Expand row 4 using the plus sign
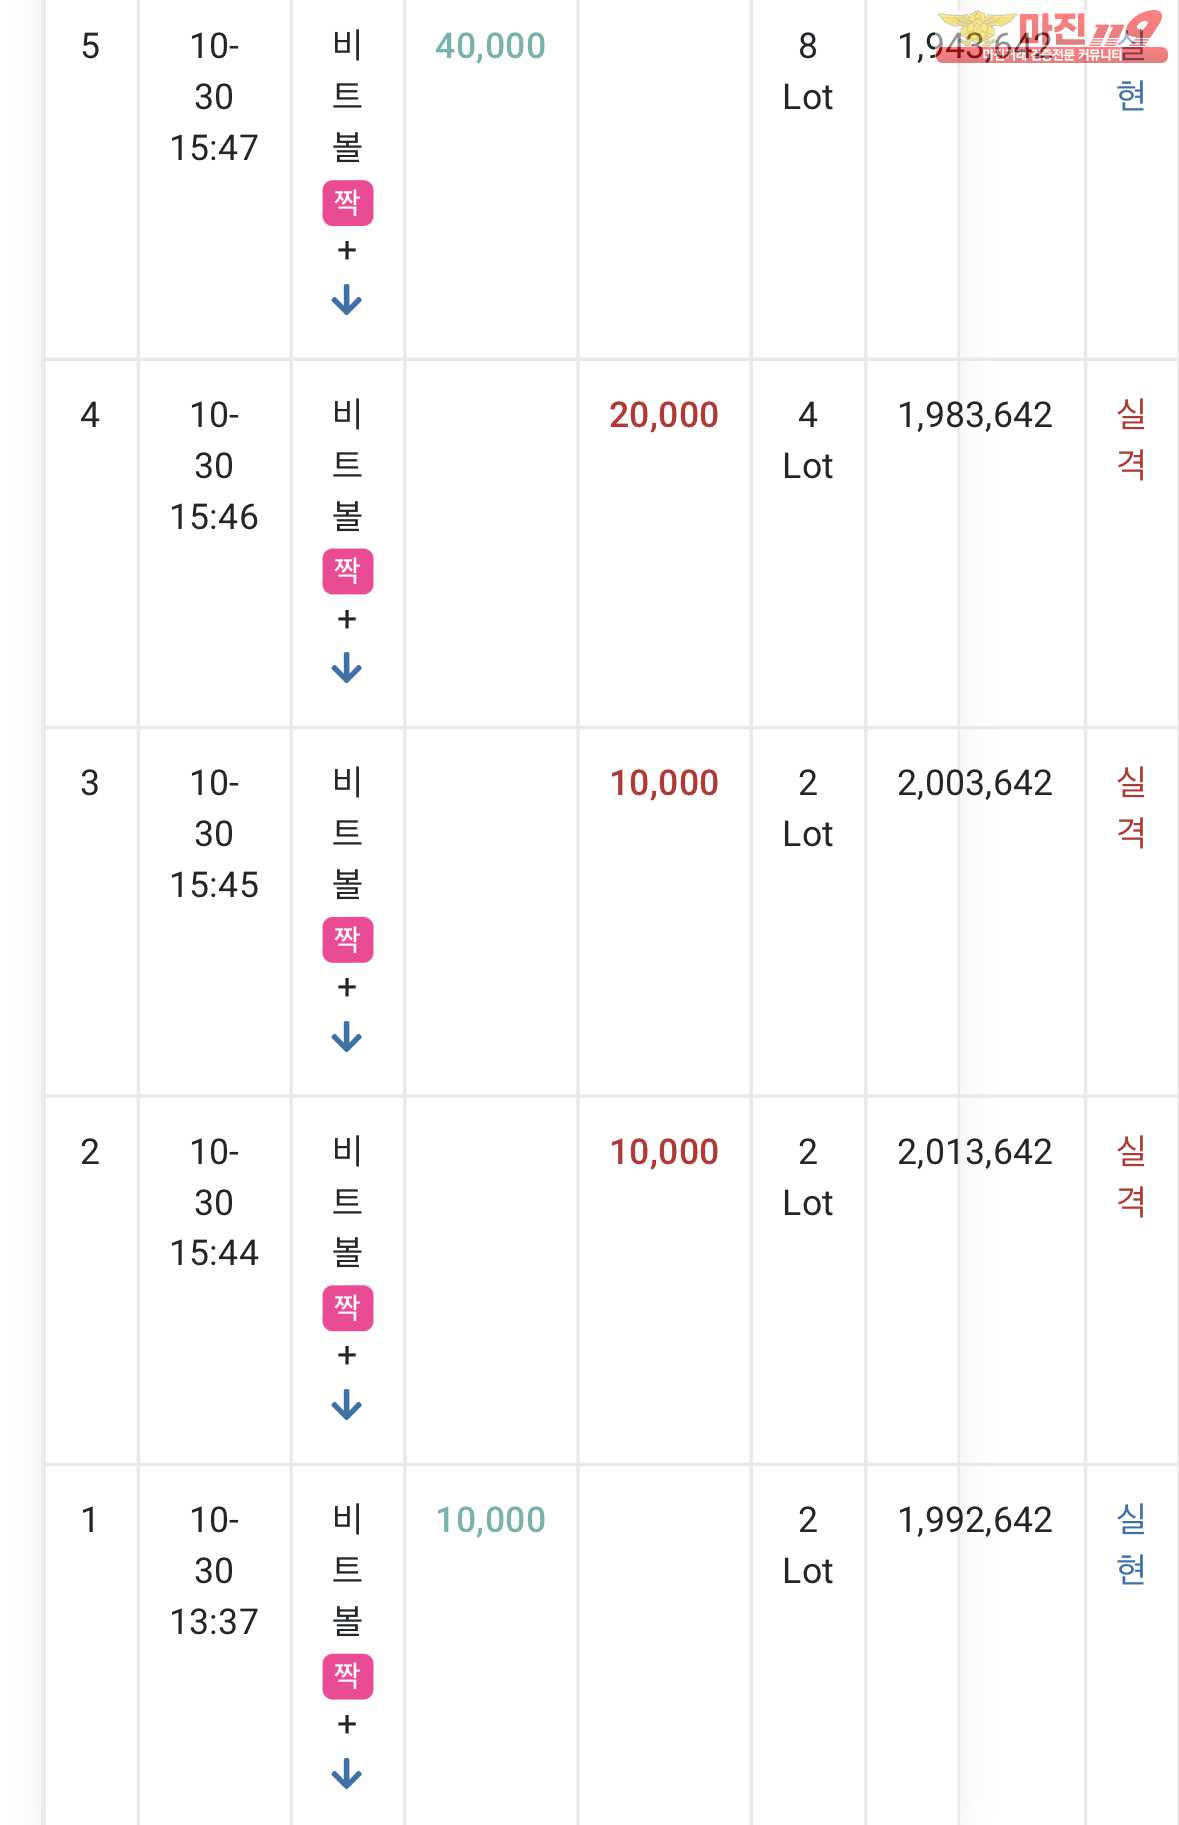Viewport: 1179px width, 1825px height. [347, 619]
